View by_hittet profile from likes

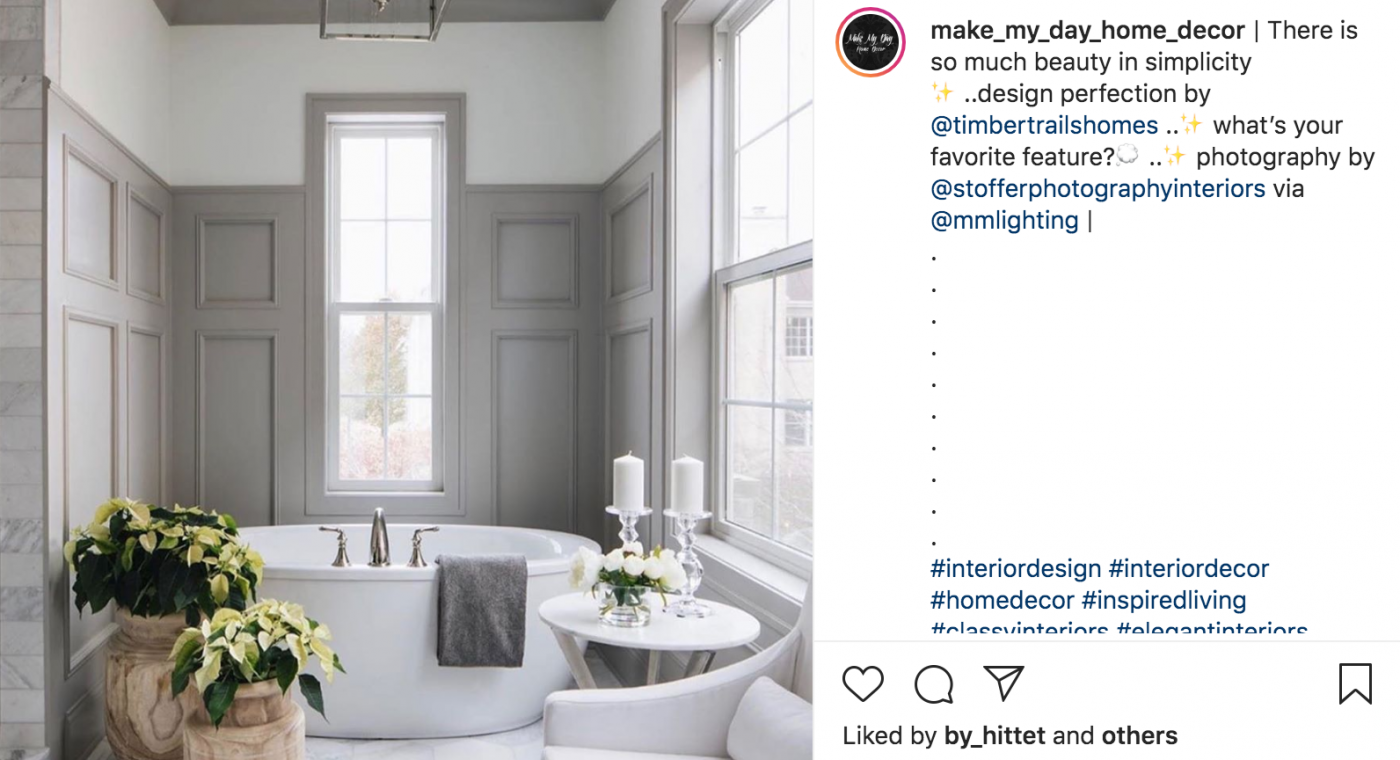994,737
